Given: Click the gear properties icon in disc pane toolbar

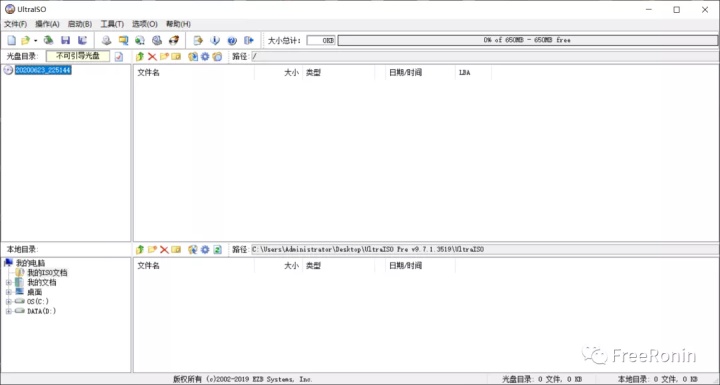Looking at the screenshot, I should [x=205, y=57].
